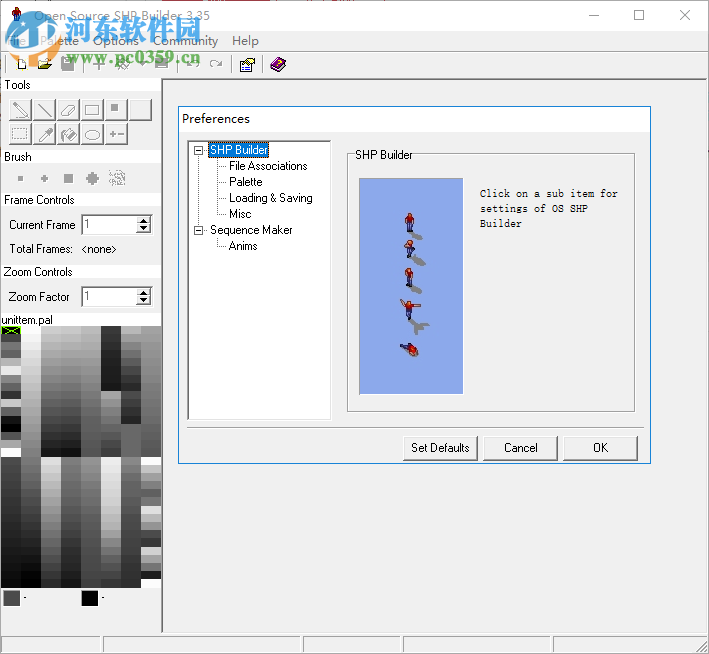Click the Cancel button in Preferences
709x654 pixels.
click(520, 448)
